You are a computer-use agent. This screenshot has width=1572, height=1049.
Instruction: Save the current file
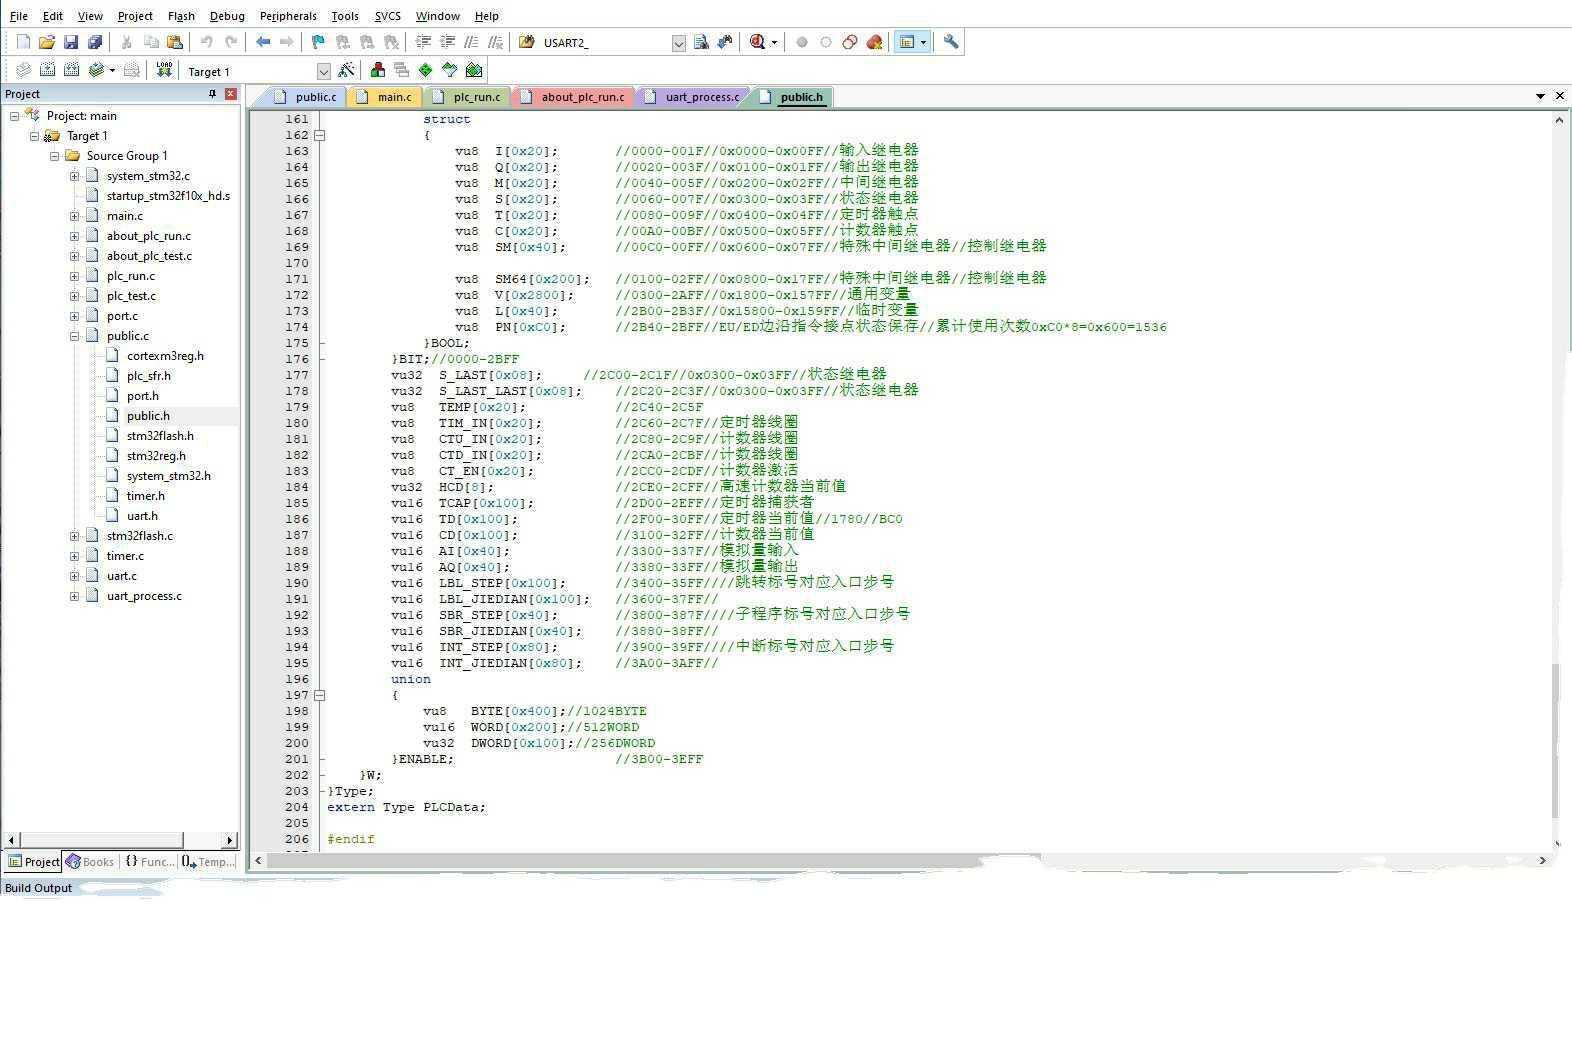click(71, 42)
